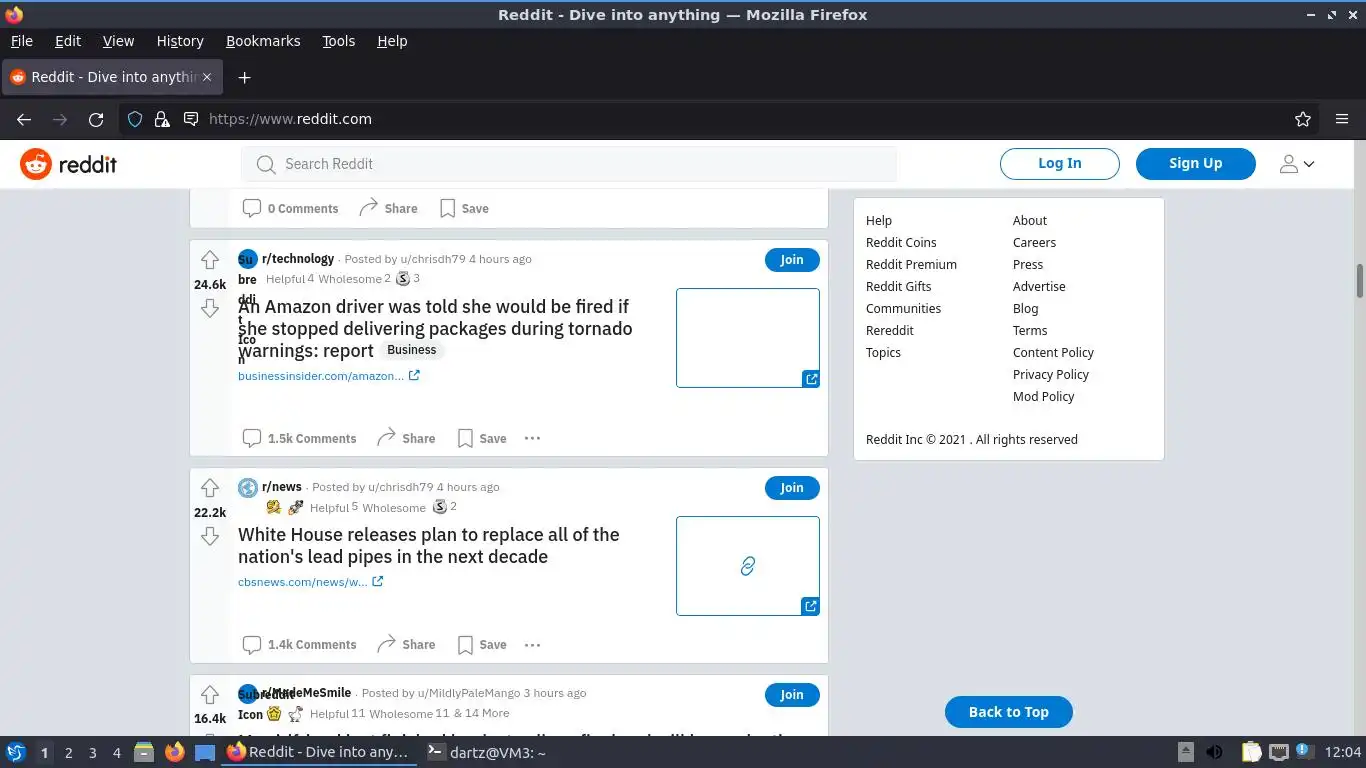Save the top partially visible post

point(464,208)
